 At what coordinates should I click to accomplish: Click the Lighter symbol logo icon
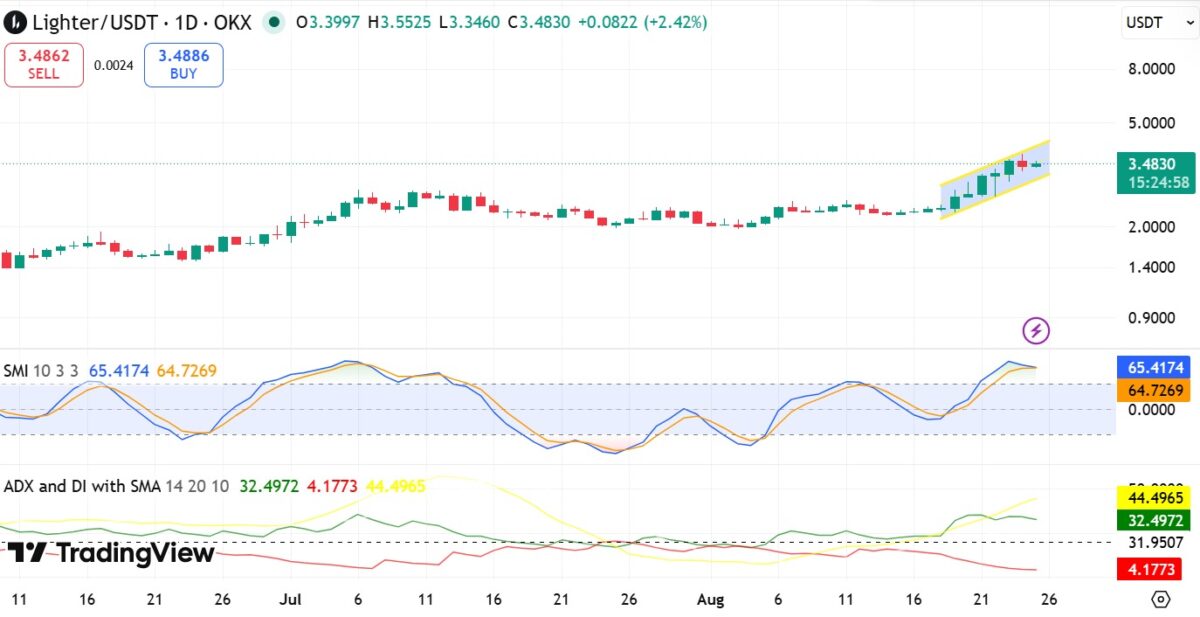click(15, 21)
